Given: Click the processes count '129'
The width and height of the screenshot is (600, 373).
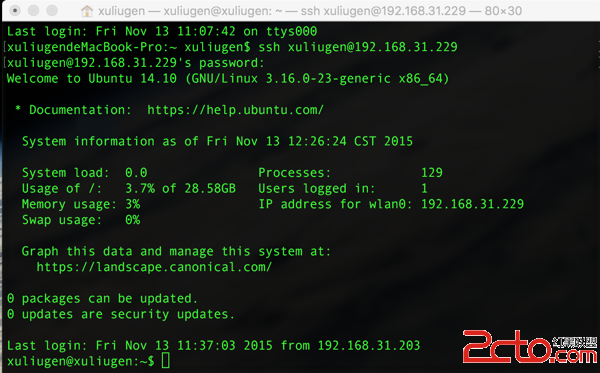Looking at the screenshot, I should tap(432, 173).
